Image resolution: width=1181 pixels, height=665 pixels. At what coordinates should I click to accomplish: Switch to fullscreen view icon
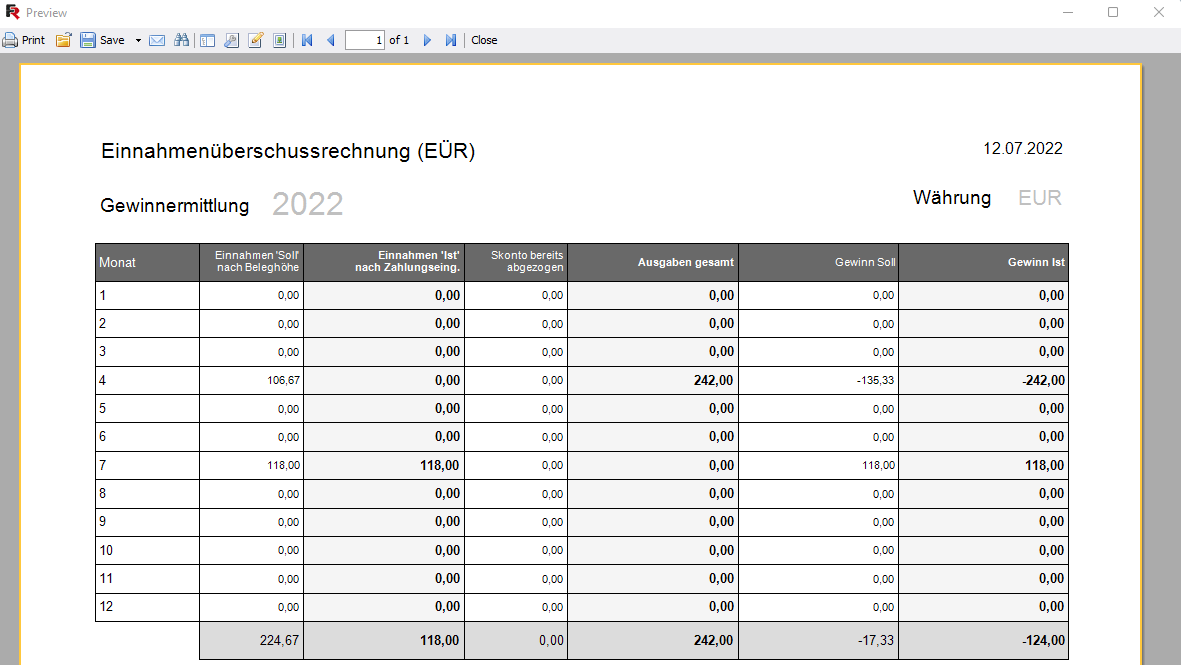tap(279, 40)
